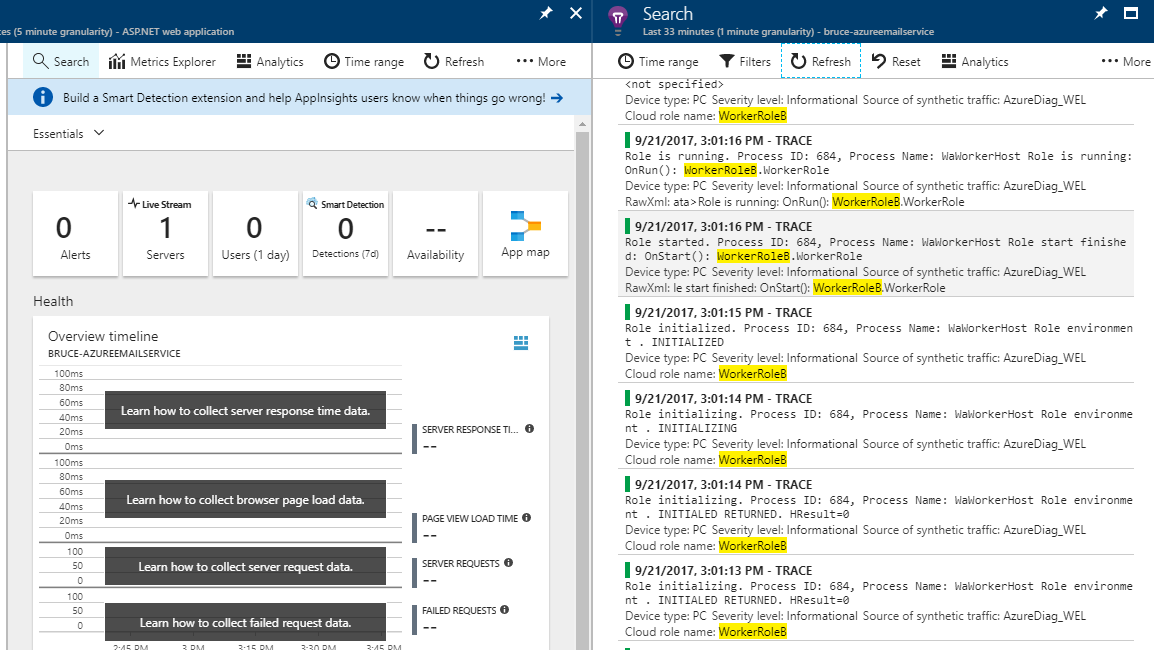Click info icon next to Server Response Time

tap(529, 429)
